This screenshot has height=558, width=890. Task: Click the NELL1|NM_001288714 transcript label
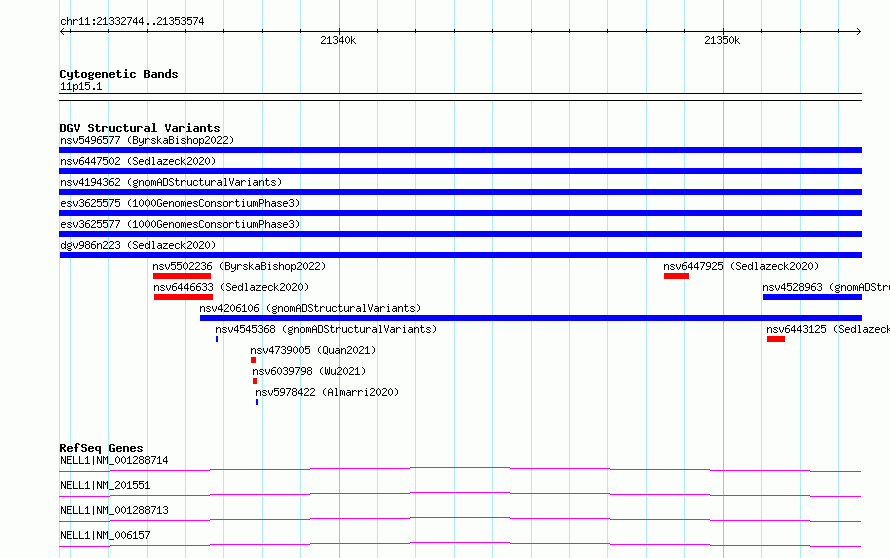(114, 460)
